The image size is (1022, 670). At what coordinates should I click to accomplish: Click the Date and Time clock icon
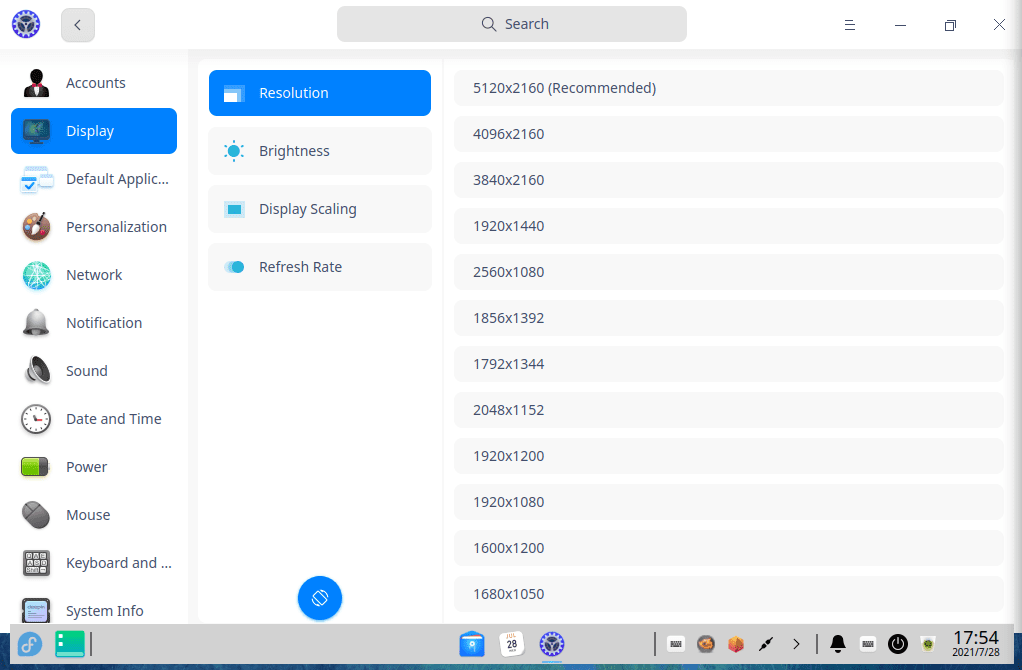(36, 419)
